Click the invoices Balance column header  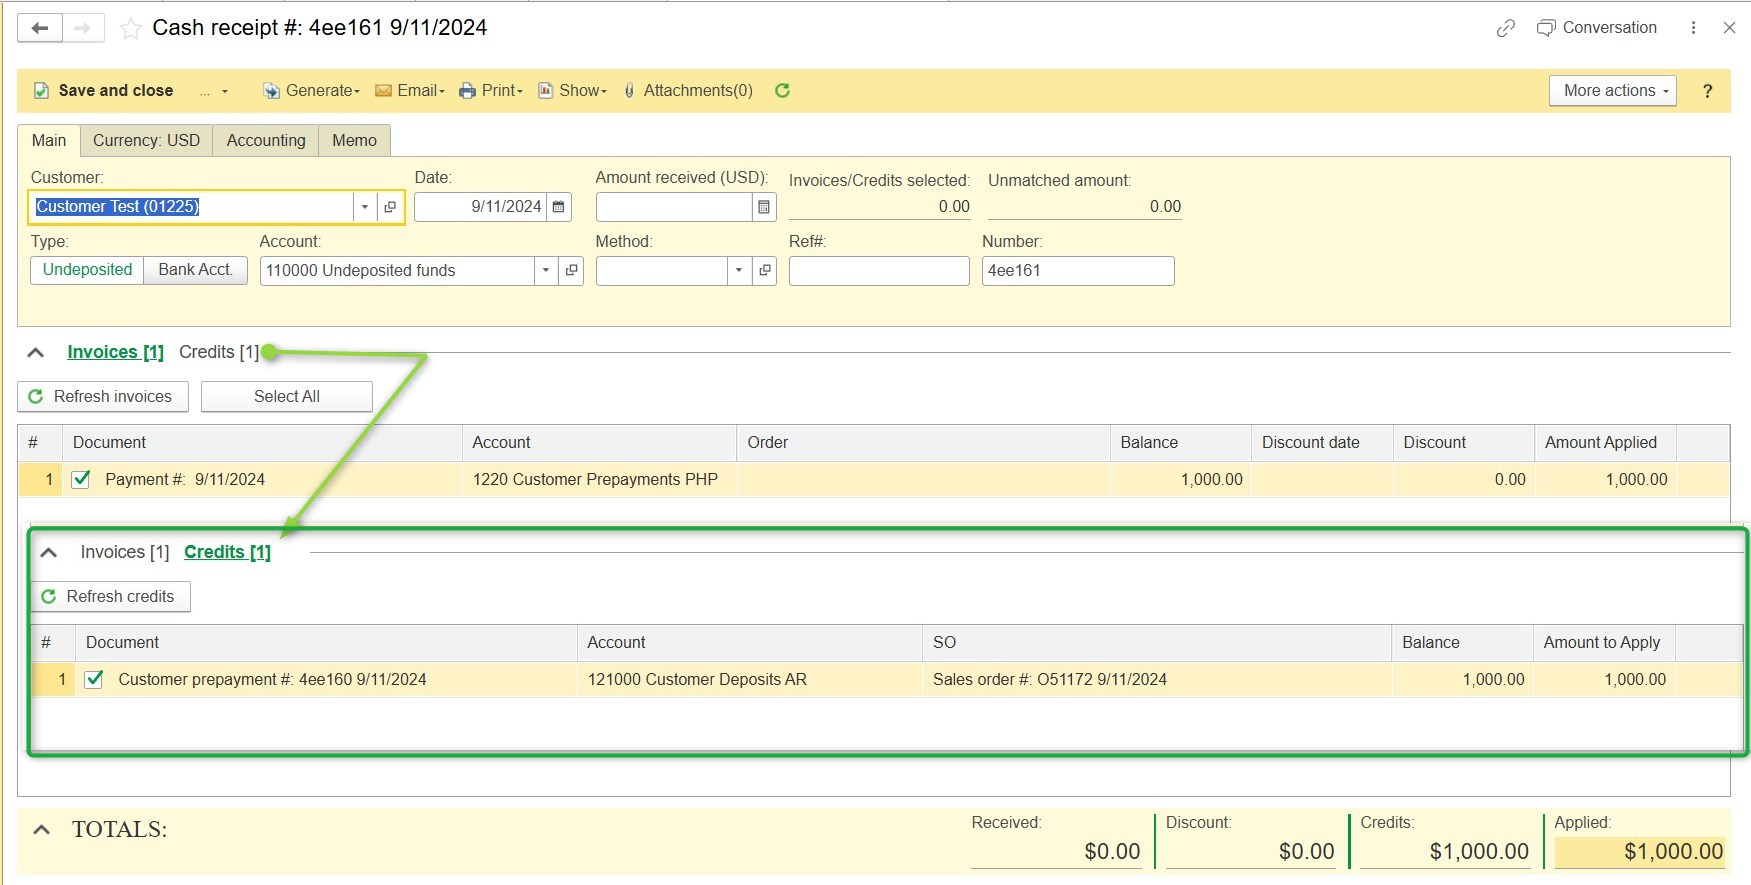pyautogui.click(x=1180, y=442)
